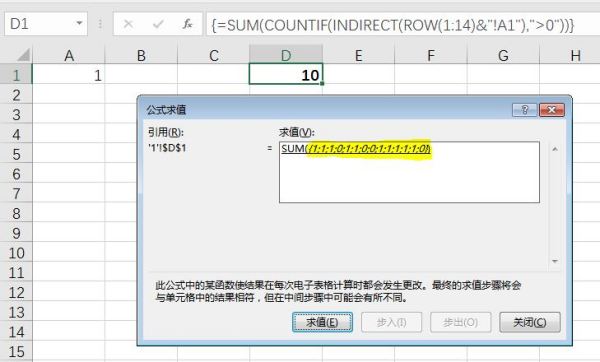The image size is (600, 362).
Task: Select column A header
Action: tap(69, 56)
